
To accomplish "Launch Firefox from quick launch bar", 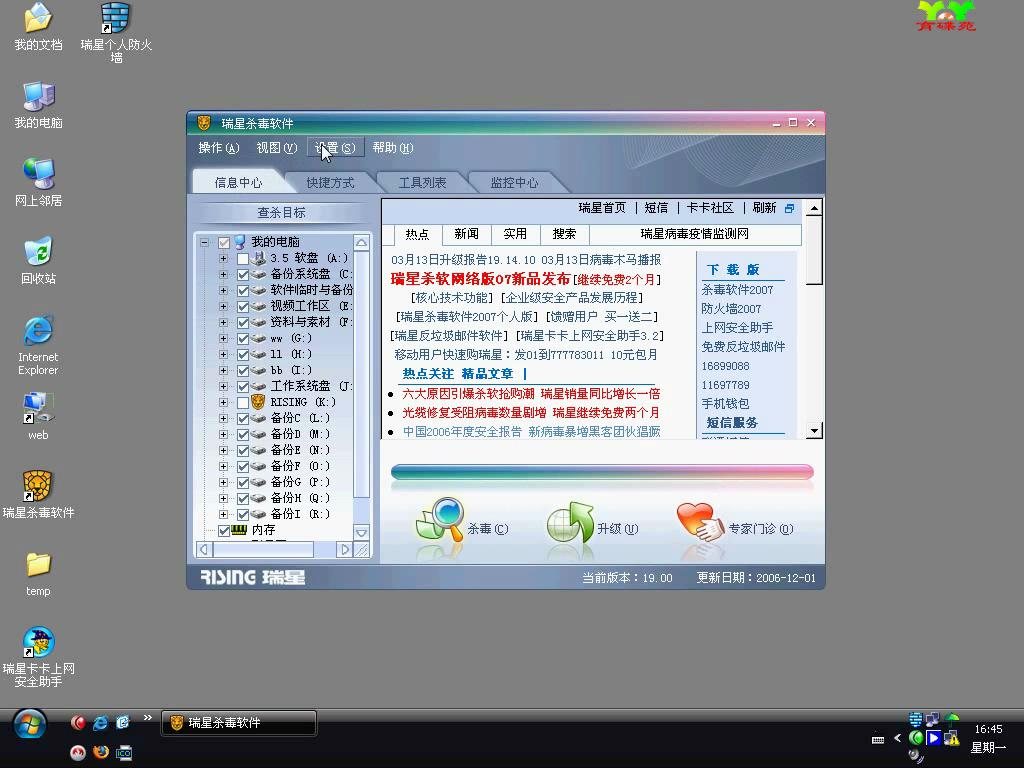I will pyautogui.click(x=101, y=752).
